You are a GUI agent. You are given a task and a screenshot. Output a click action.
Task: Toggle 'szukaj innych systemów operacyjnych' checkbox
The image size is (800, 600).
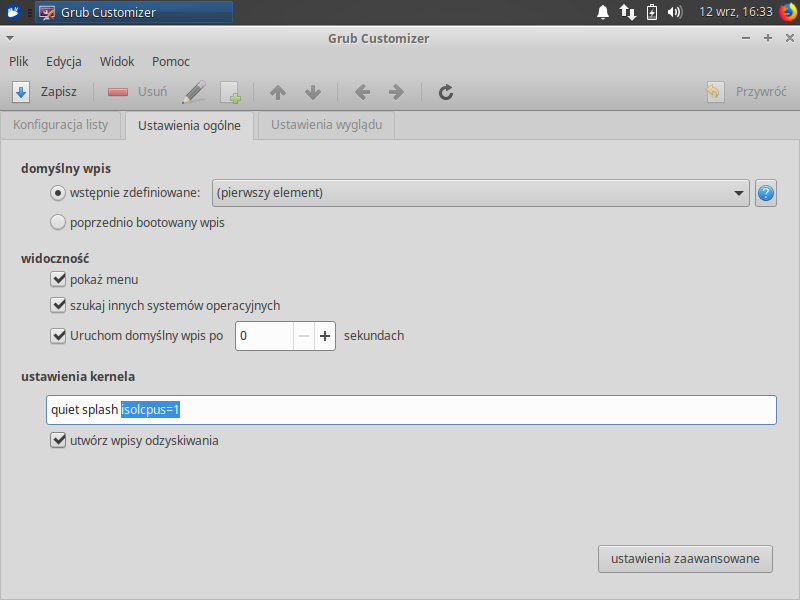point(58,306)
